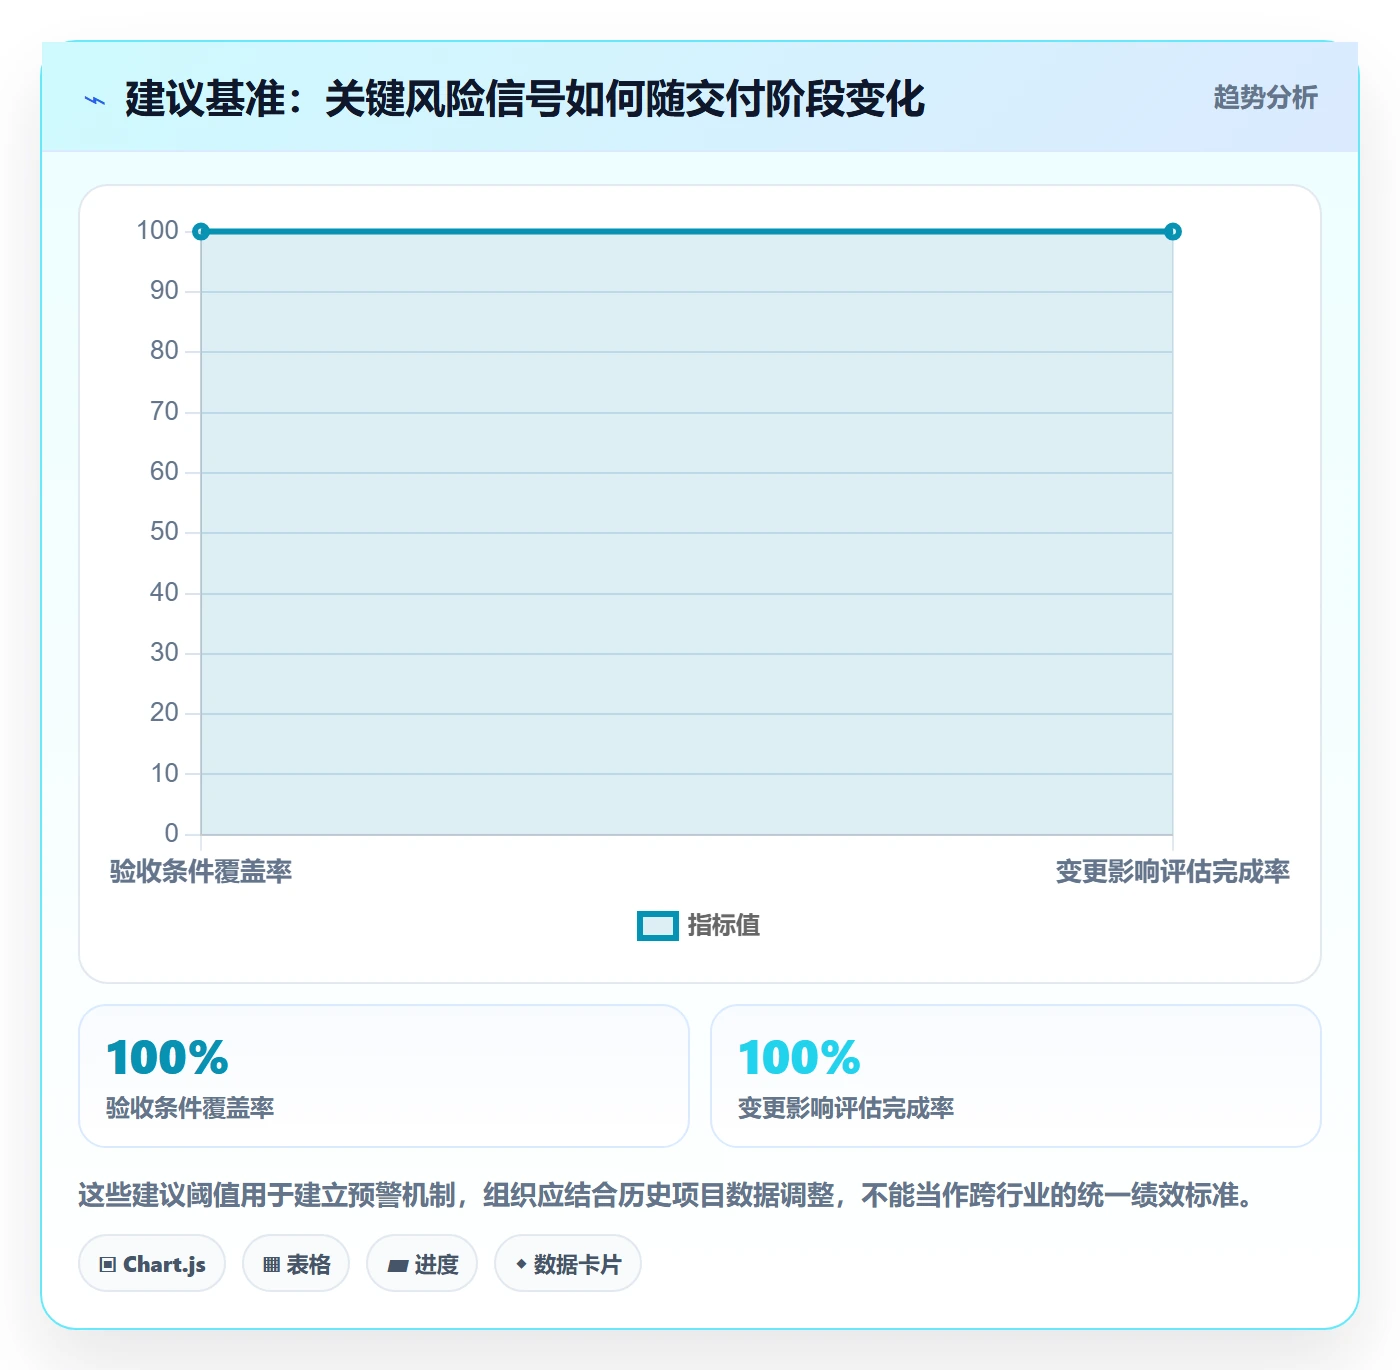Click the 验收条件覆盖率 x-axis label
Screen dimensions: 1400x1370
tap(201, 872)
